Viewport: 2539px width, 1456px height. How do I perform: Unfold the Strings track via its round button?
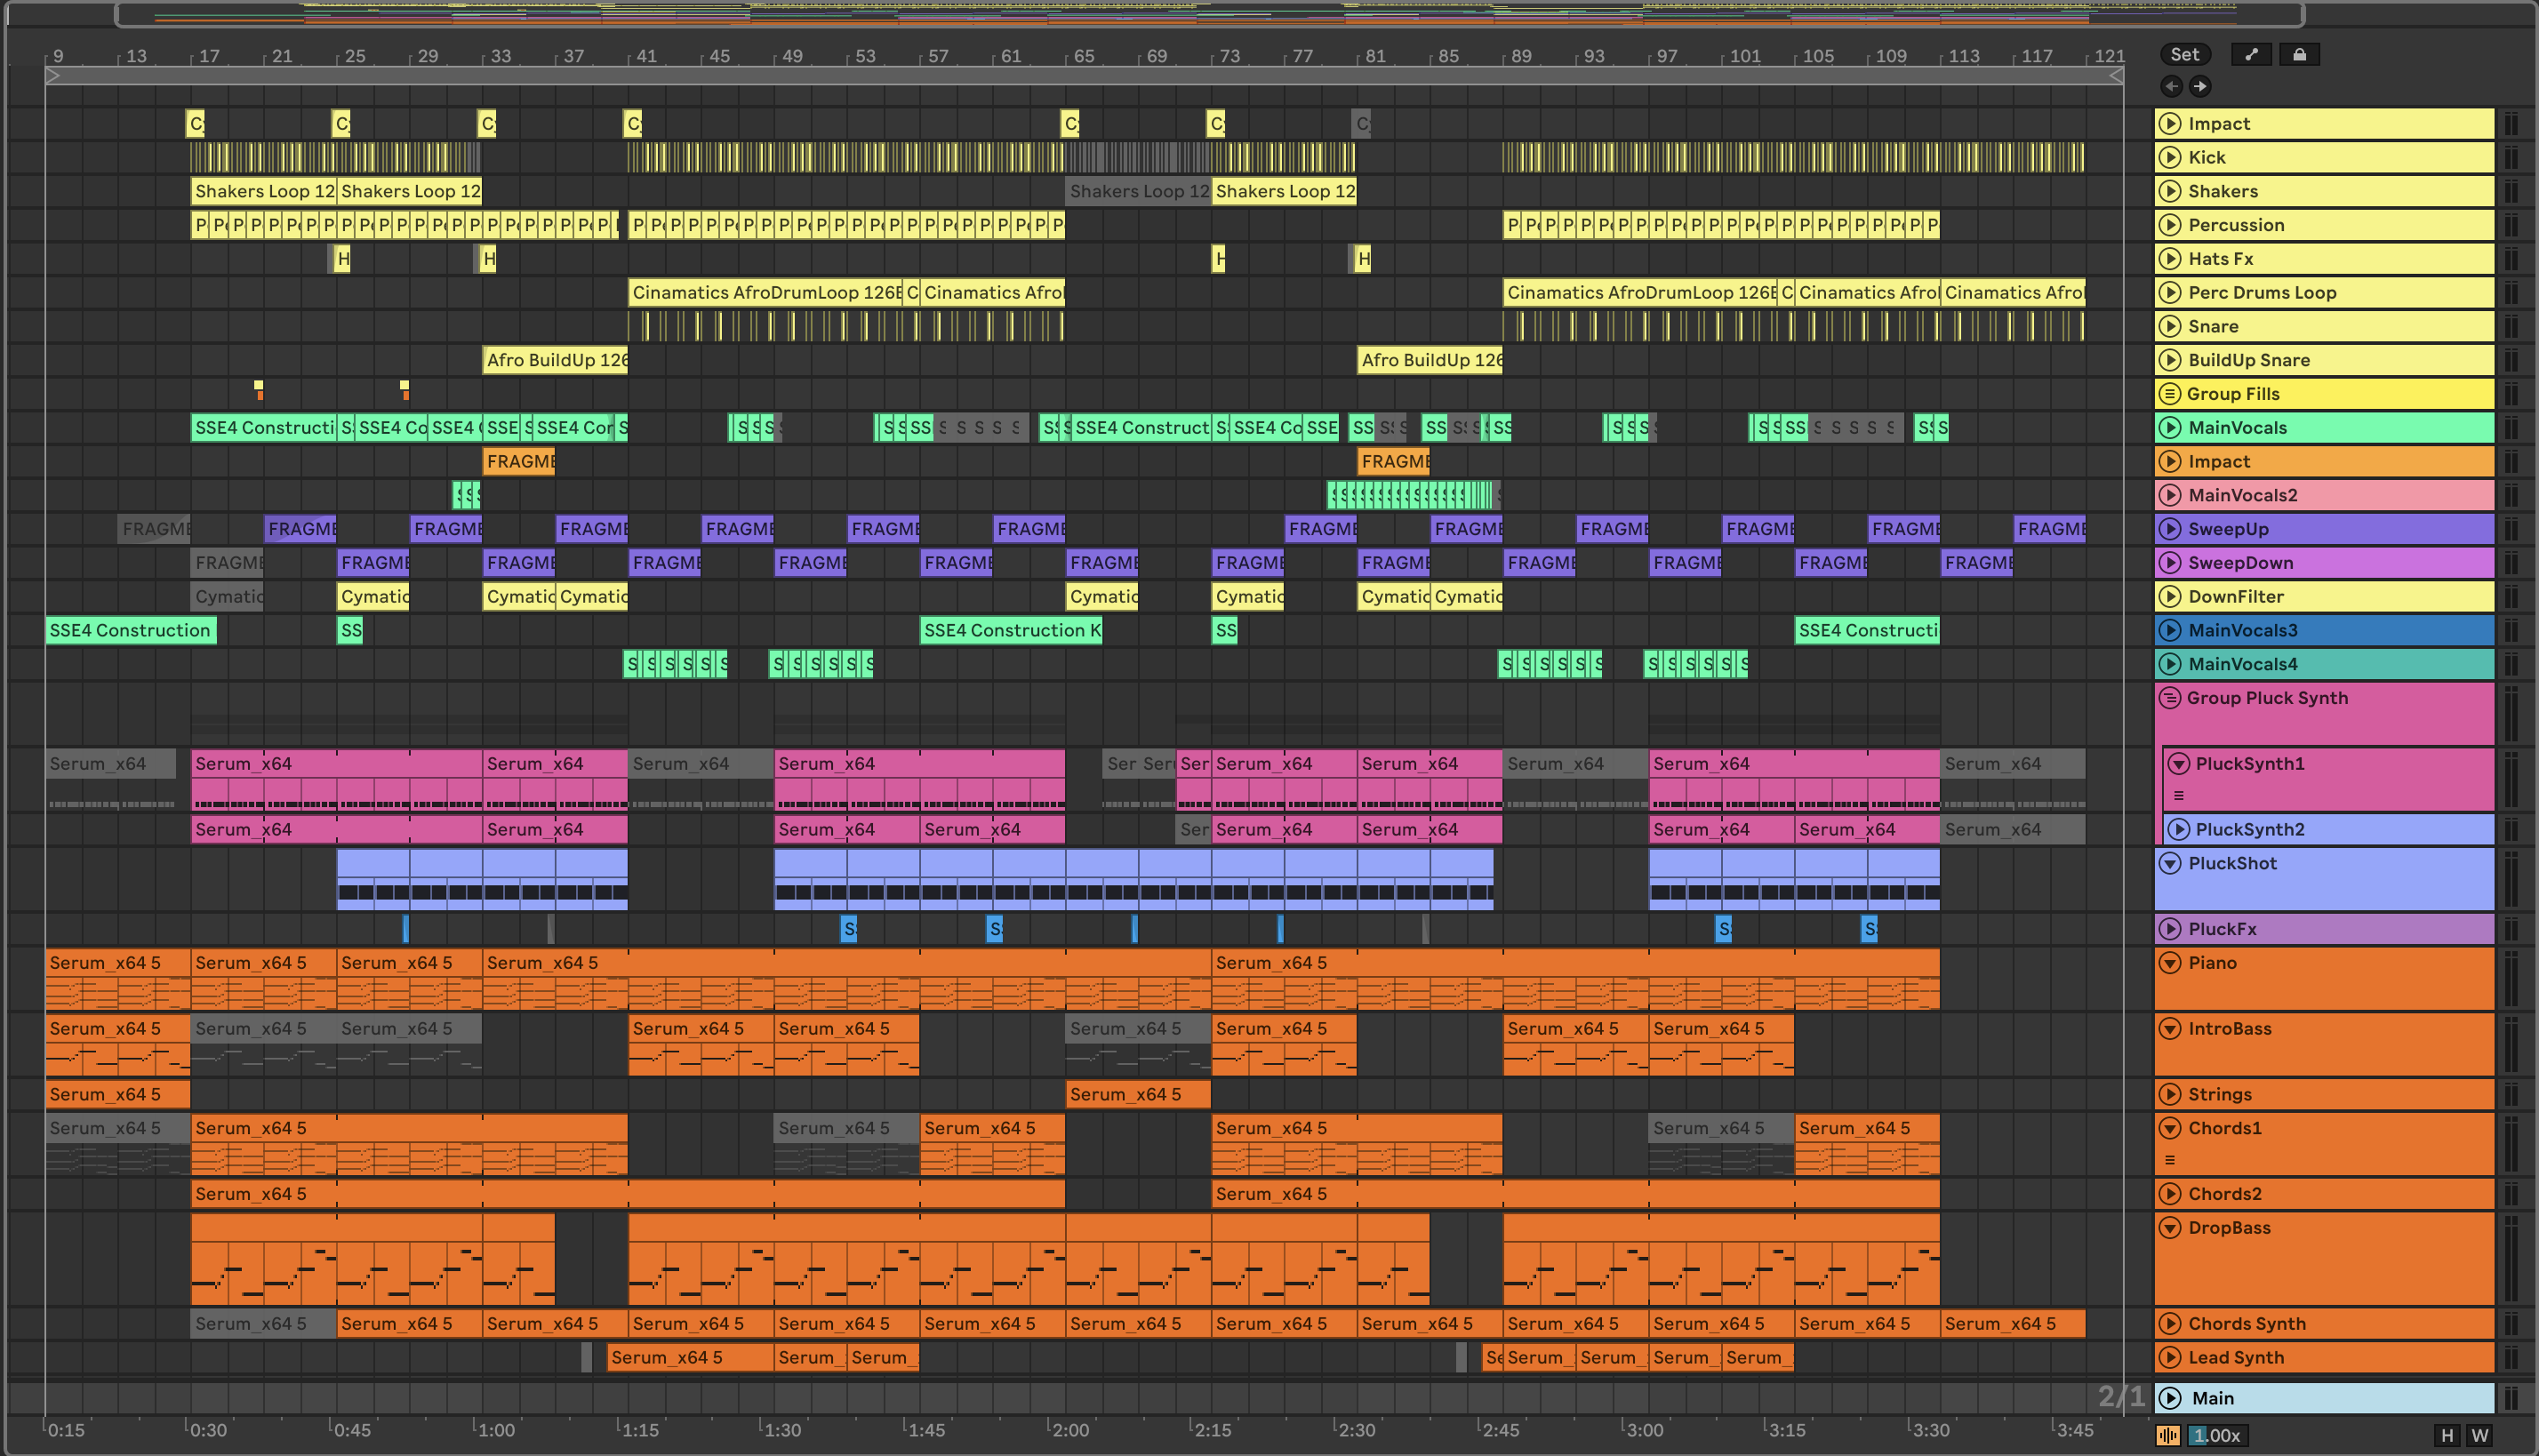click(x=2169, y=1094)
